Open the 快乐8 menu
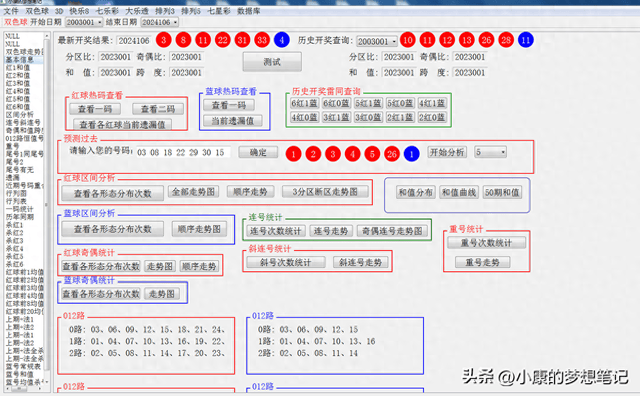The image size is (640, 396). click(79, 11)
